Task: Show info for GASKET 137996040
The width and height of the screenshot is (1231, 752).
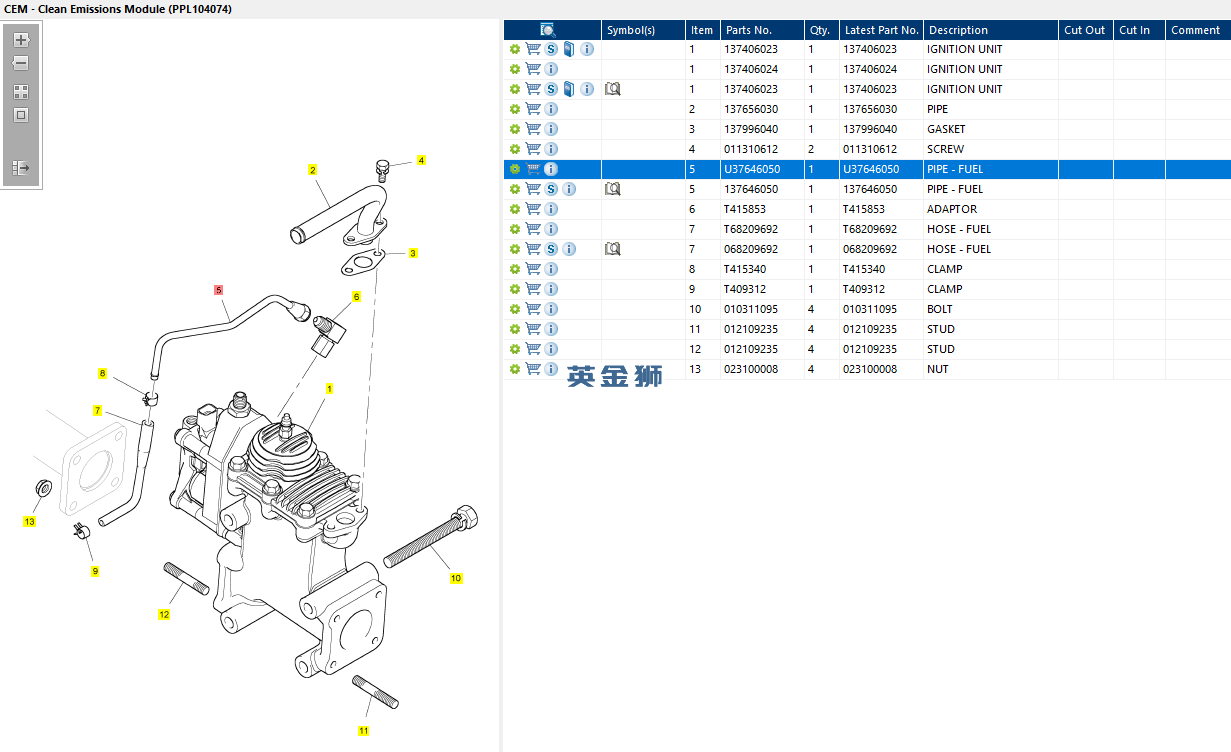Action: (551, 129)
